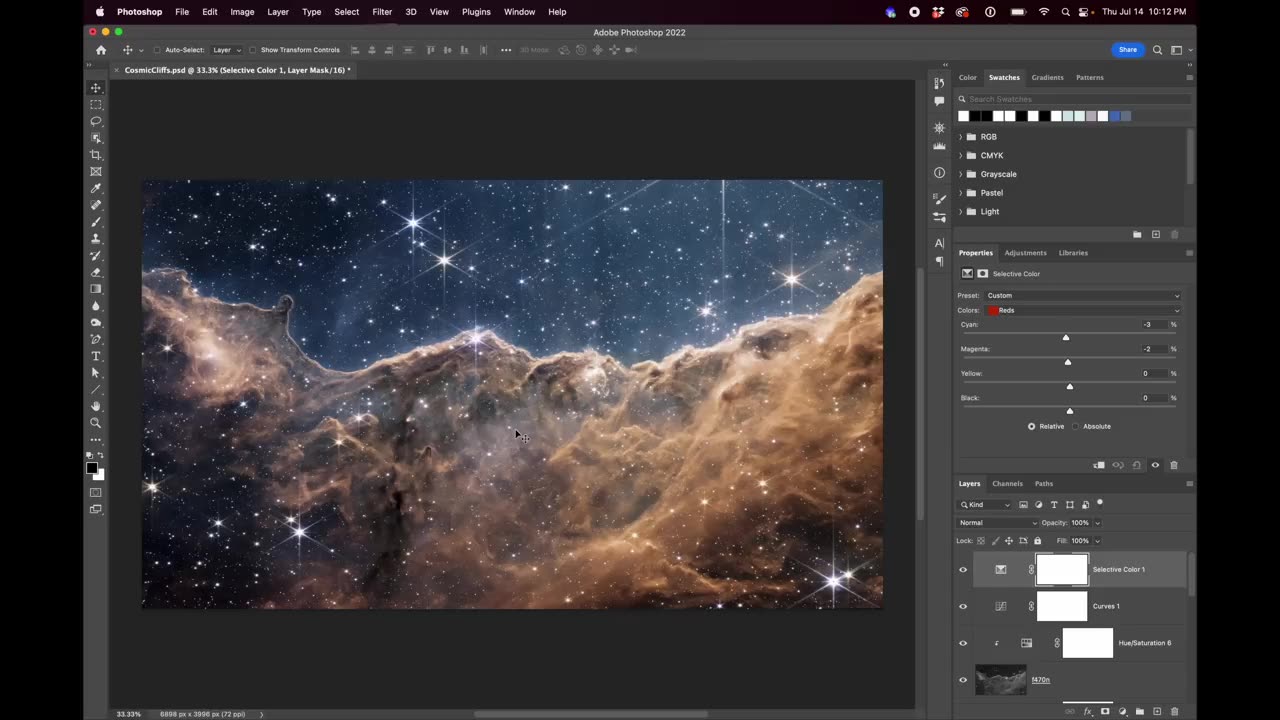Select the Frame tool
The width and height of the screenshot is (1280, 720).
[96, 172]
